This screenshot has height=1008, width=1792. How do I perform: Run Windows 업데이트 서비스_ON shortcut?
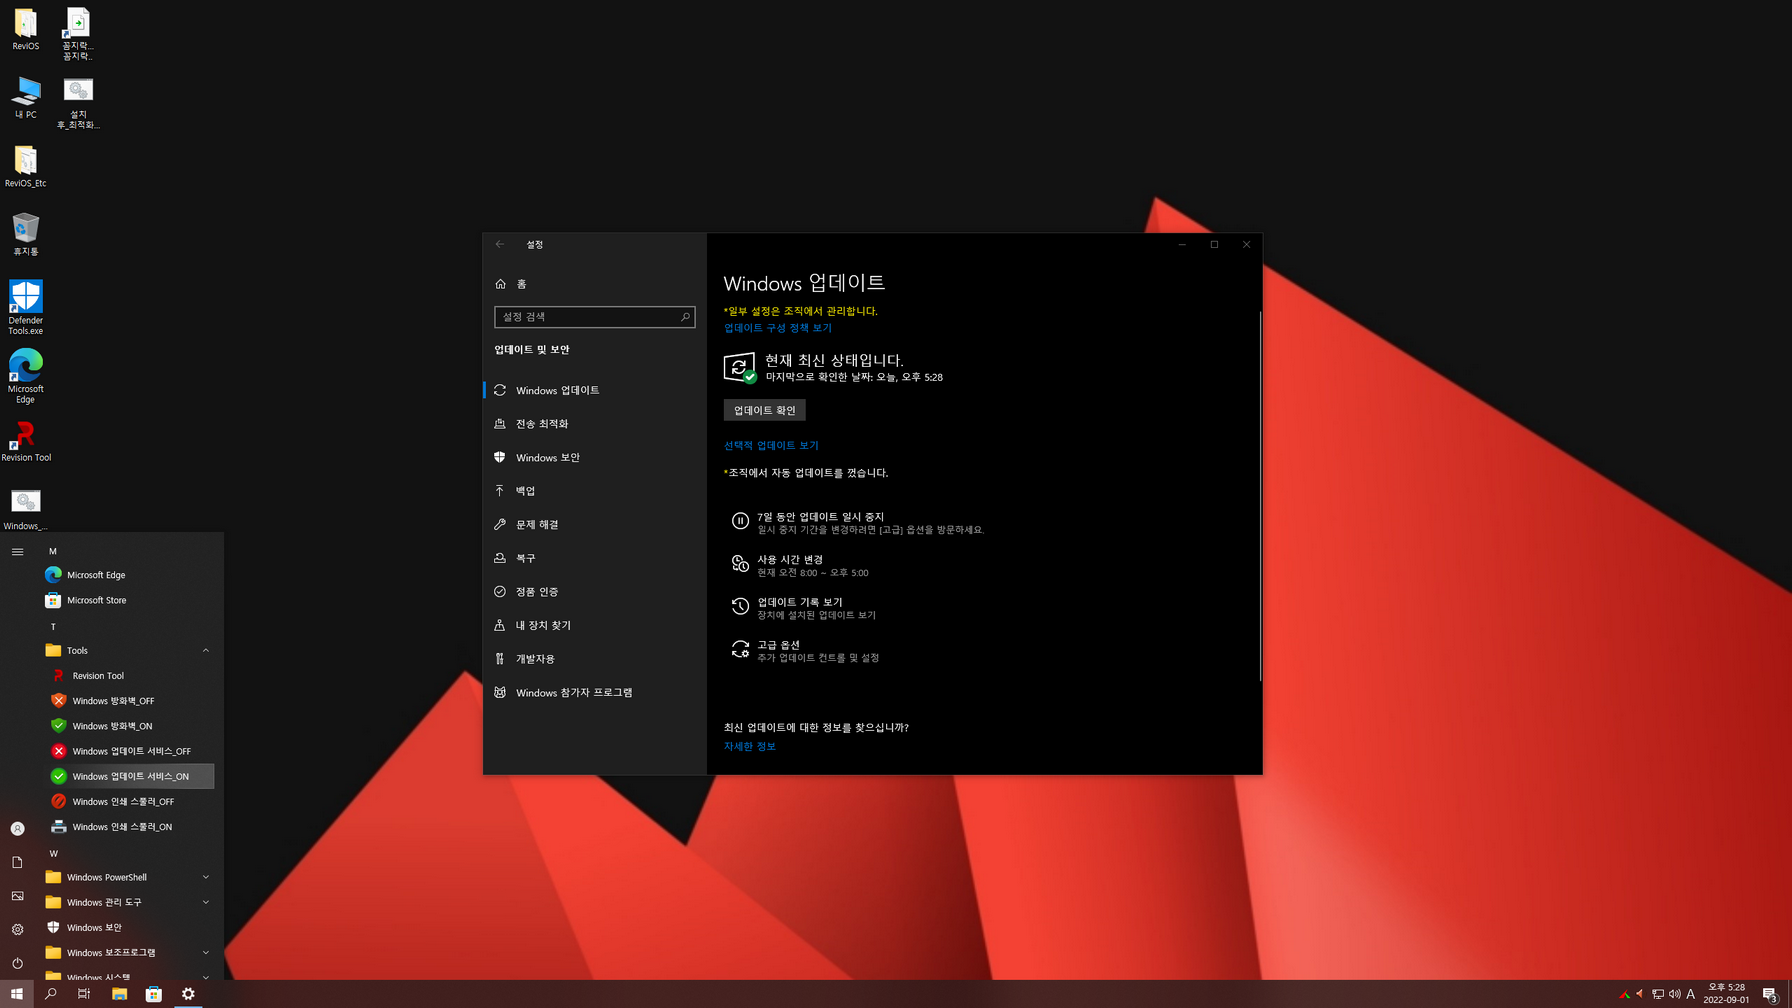point(128,776)
